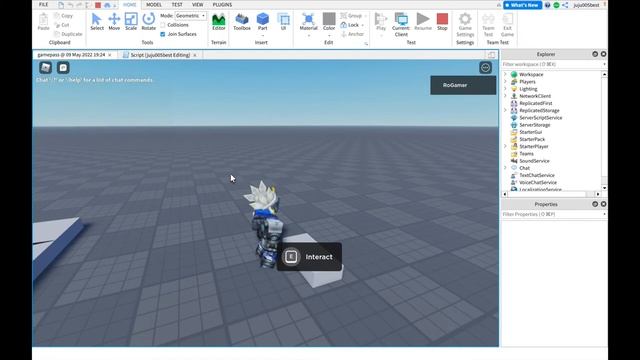
Task: Click the Play test button
Action: pyautogui.click(x=381, y=22)
